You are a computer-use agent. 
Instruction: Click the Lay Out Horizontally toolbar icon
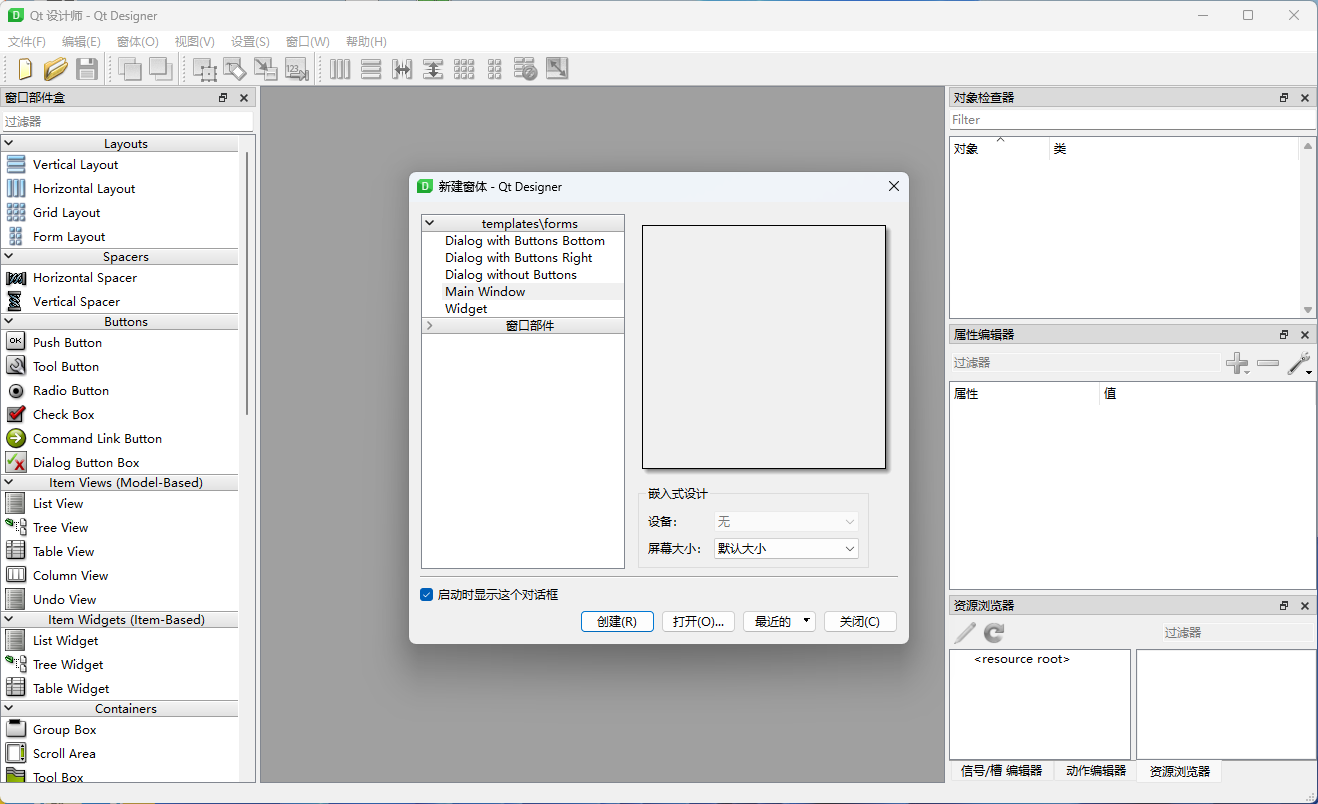(x=340, y=69)
